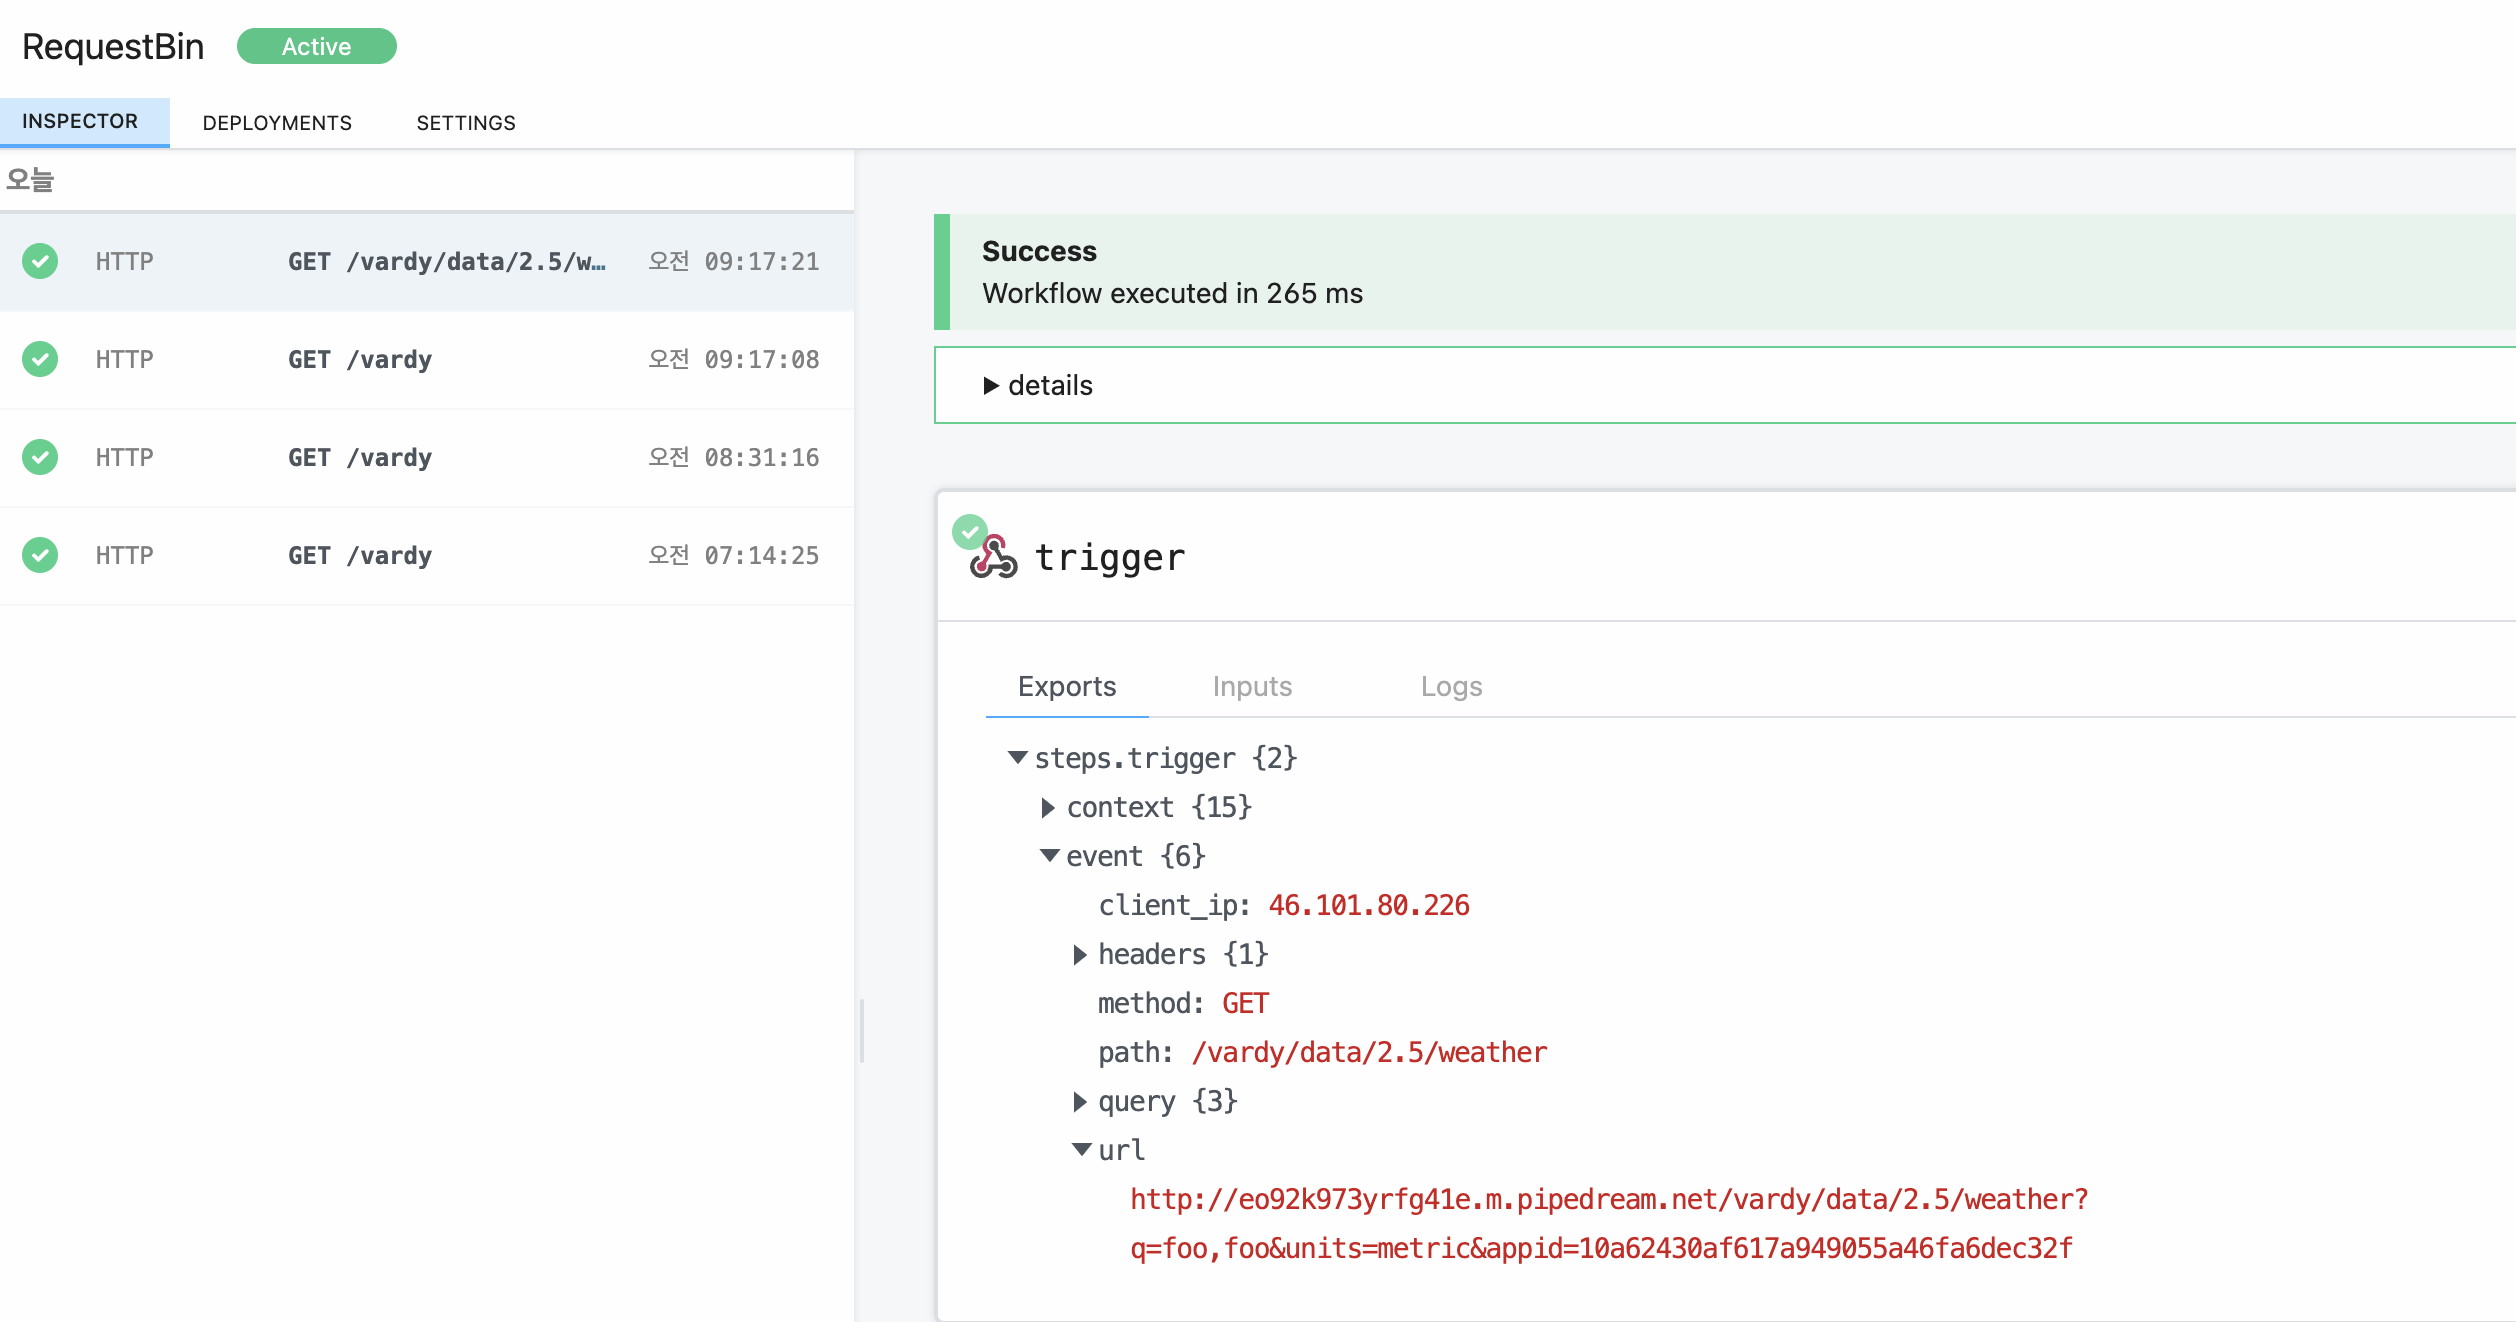Click the path value /vardy/data/2.5/weather

[x=1369, y=1053]
